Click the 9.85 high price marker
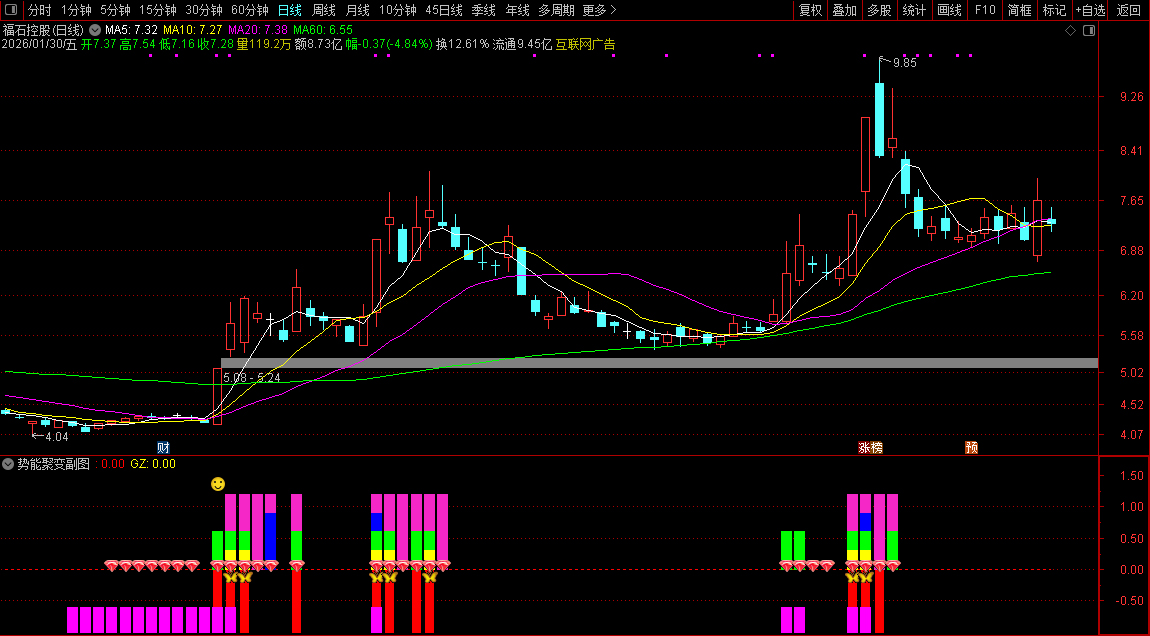Viewport: 1150px width, 636px height. pos(903,63)
